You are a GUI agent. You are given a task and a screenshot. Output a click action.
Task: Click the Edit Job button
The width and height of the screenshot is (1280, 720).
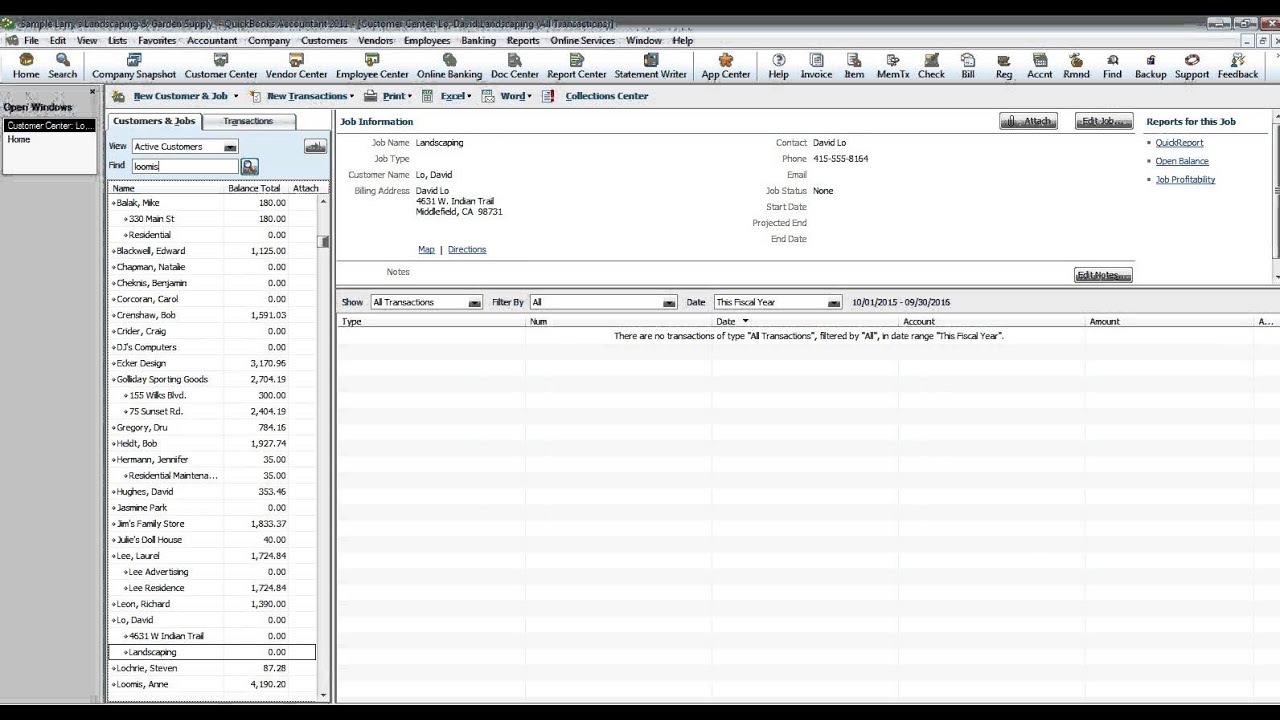pyautogui.click(x=1104, y=121)
